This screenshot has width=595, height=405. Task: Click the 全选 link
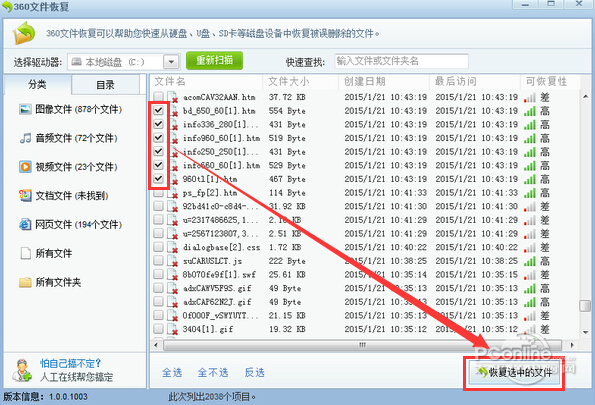[172, 373]
